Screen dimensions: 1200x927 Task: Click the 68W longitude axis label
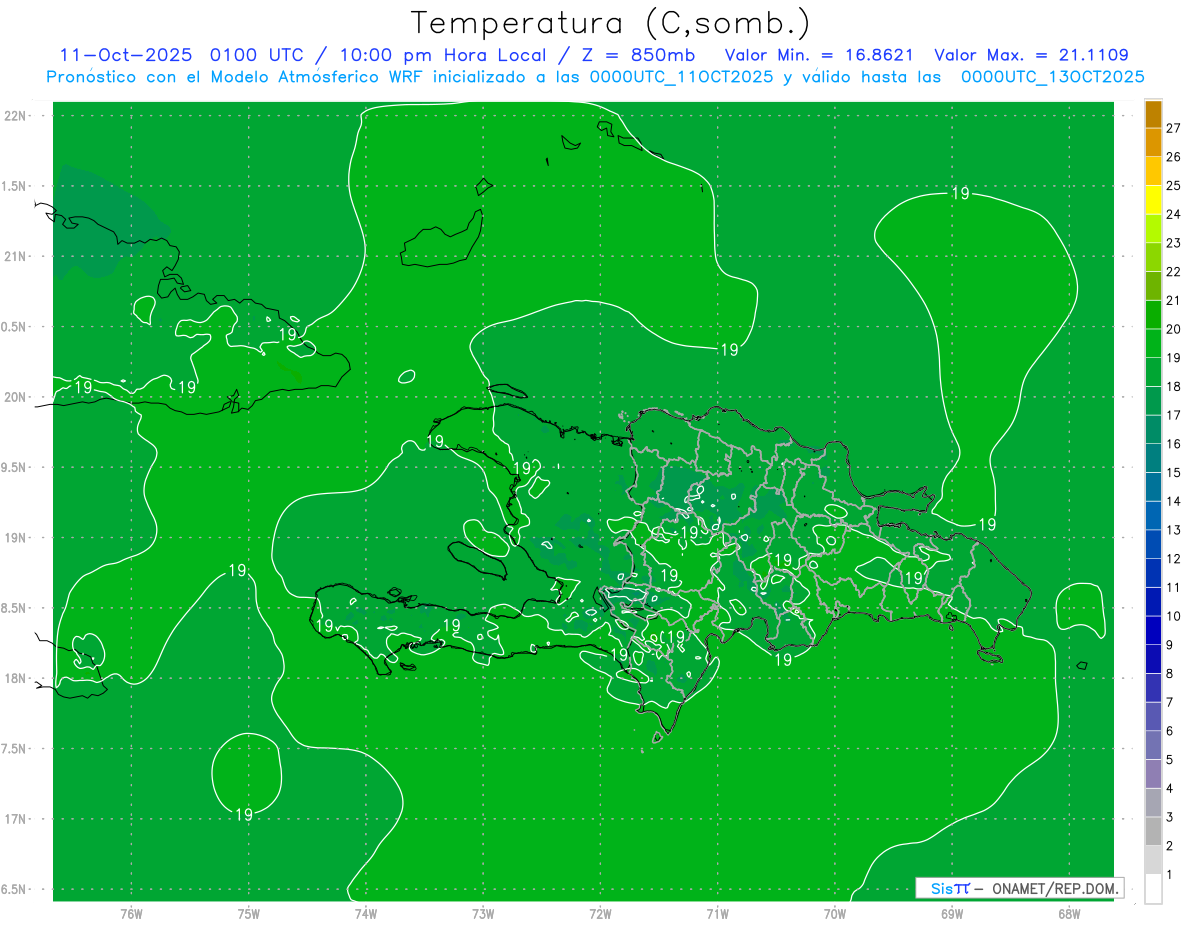(1068, 913)
